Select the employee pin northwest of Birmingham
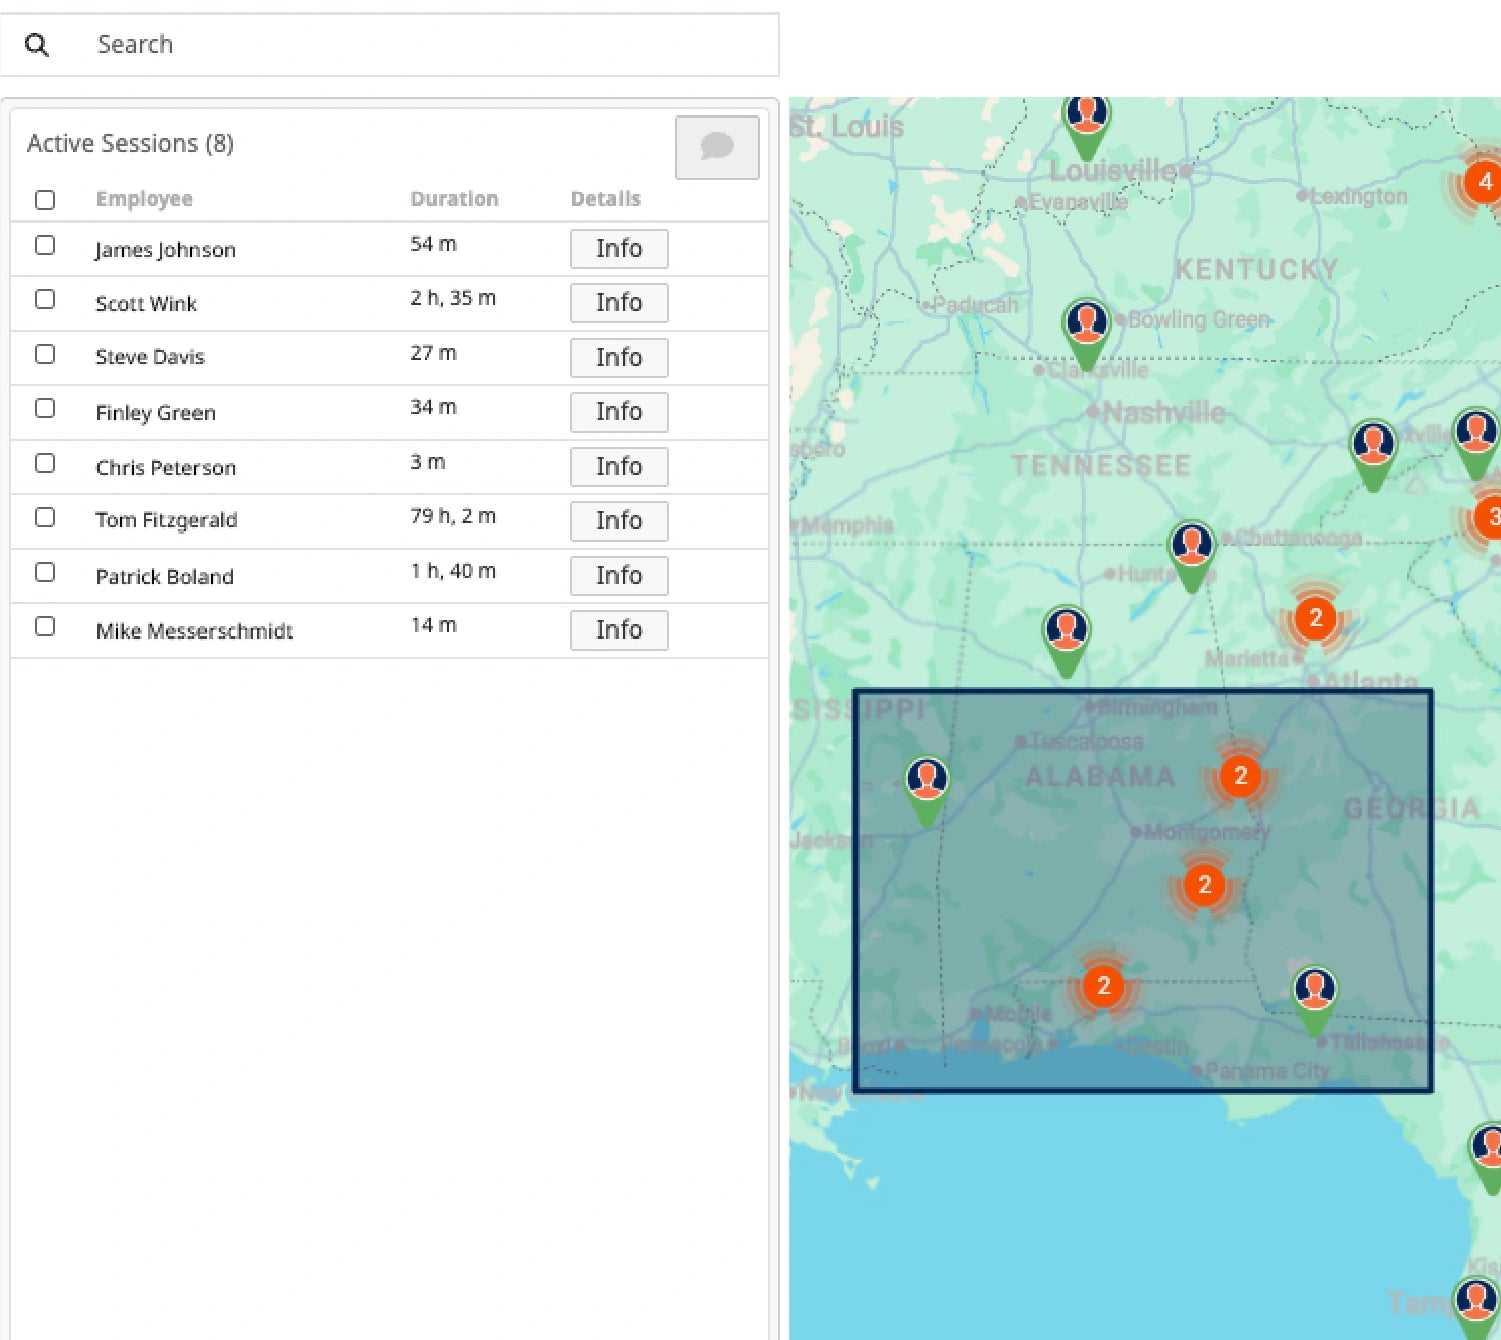1501x1340 pixels. (x=1066, y=640)
